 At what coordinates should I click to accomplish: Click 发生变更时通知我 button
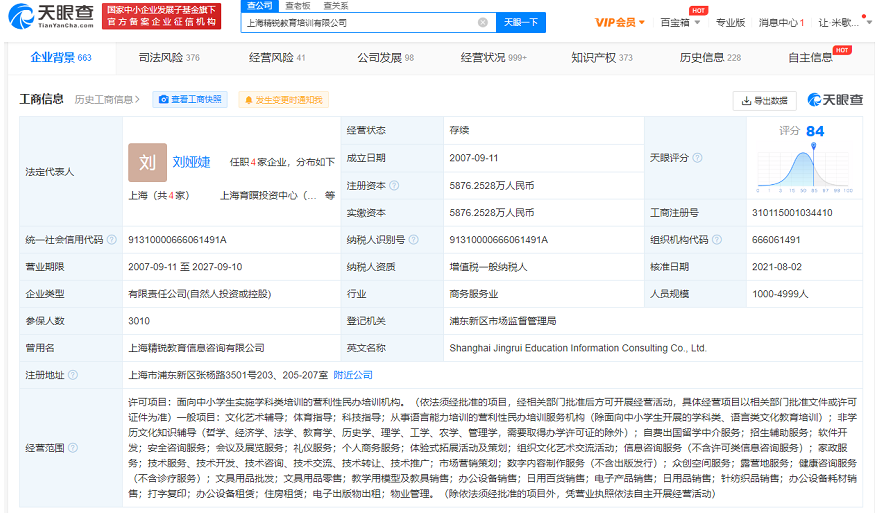coord(283,100)
